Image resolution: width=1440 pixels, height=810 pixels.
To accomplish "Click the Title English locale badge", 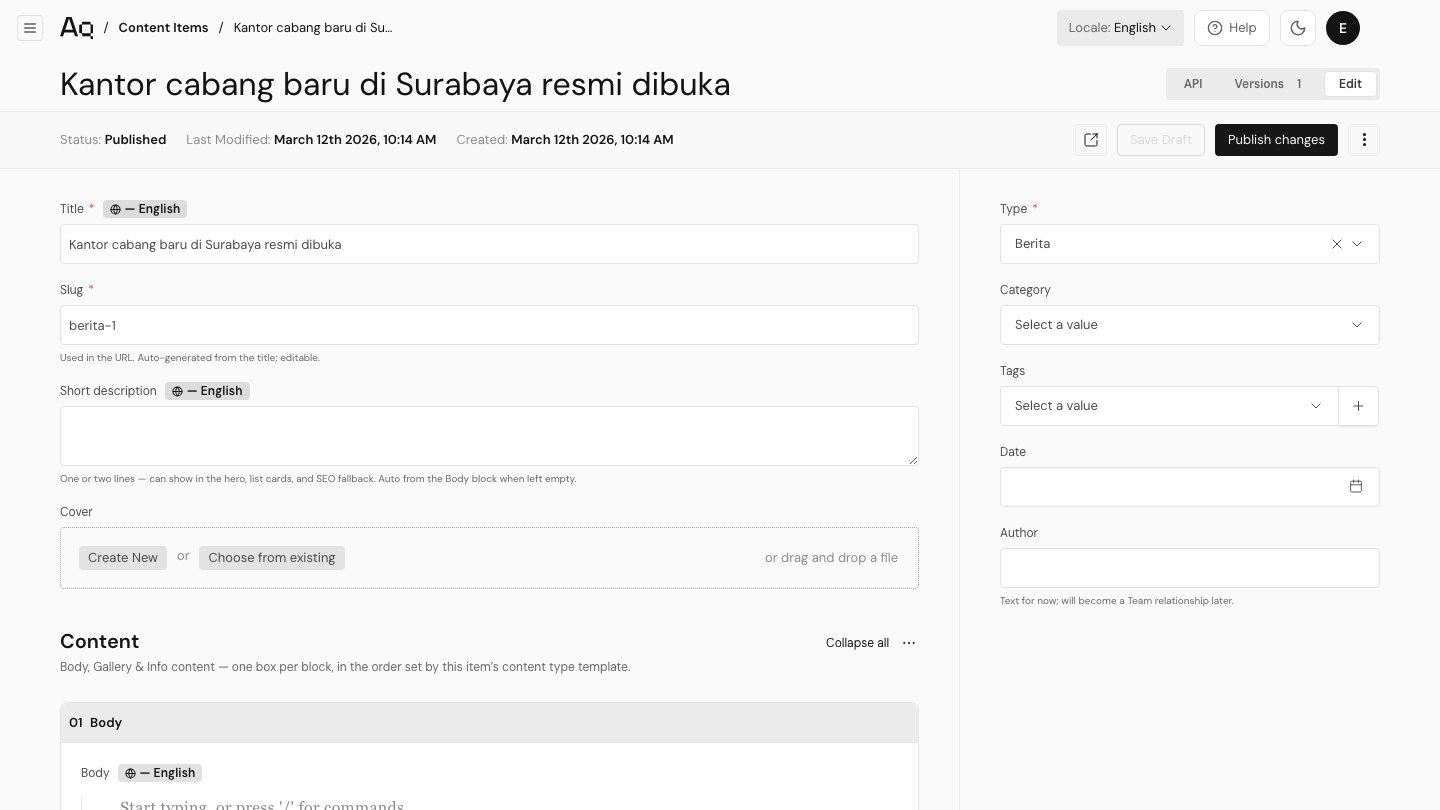I will 145,209.
